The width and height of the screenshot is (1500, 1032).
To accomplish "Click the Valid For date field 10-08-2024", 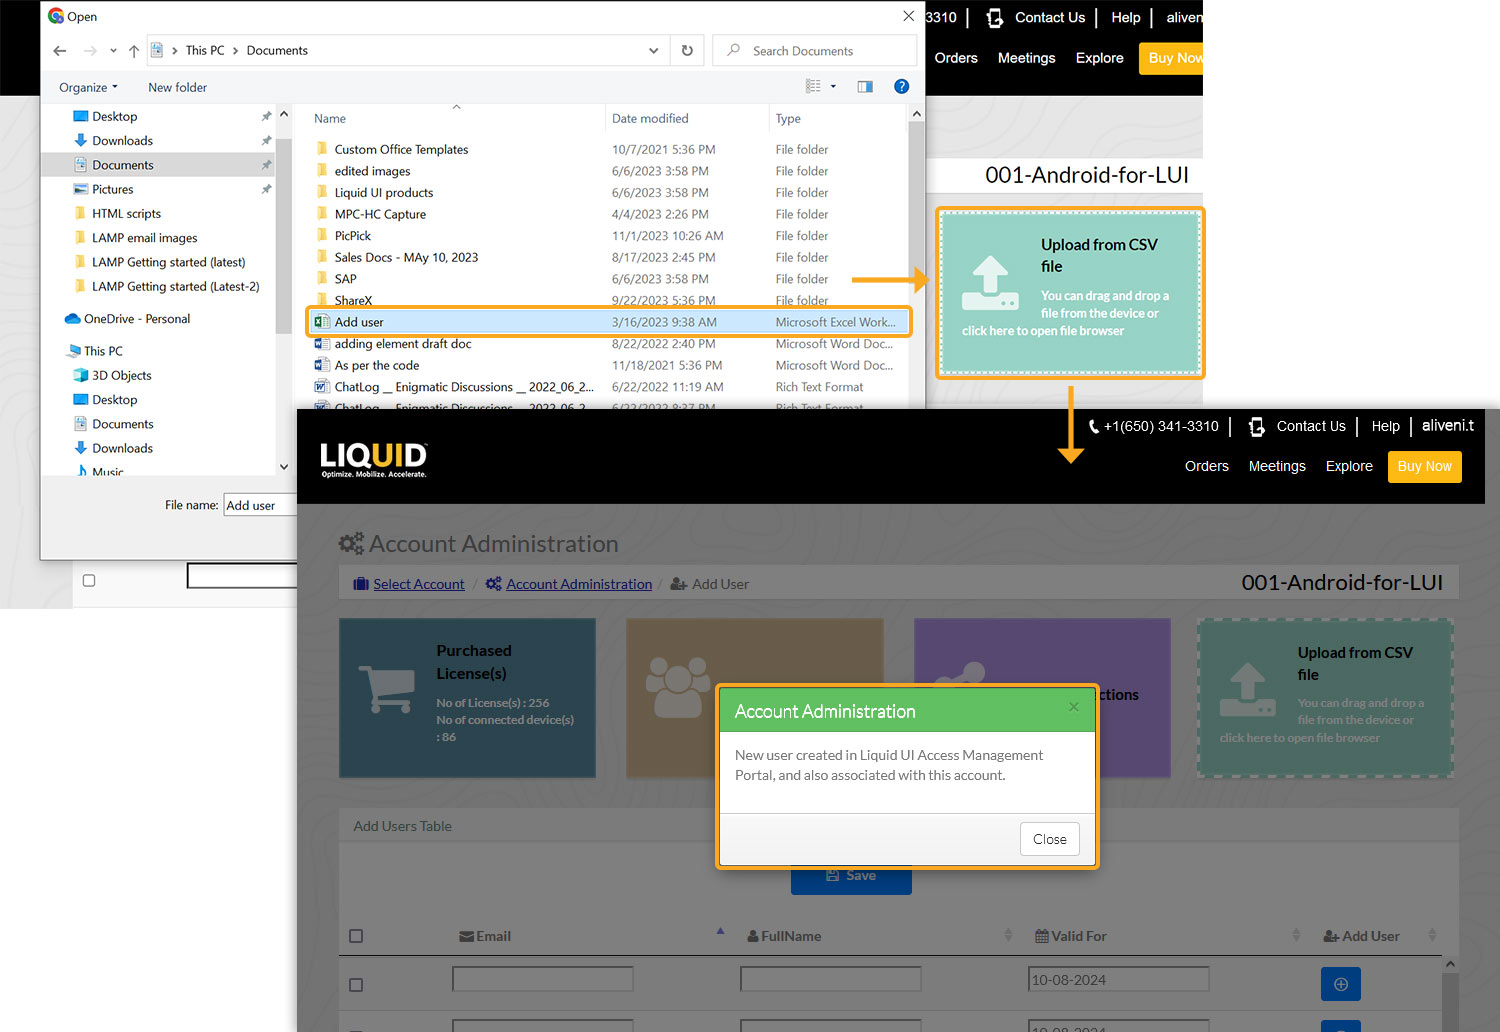I will [1118, 979].
